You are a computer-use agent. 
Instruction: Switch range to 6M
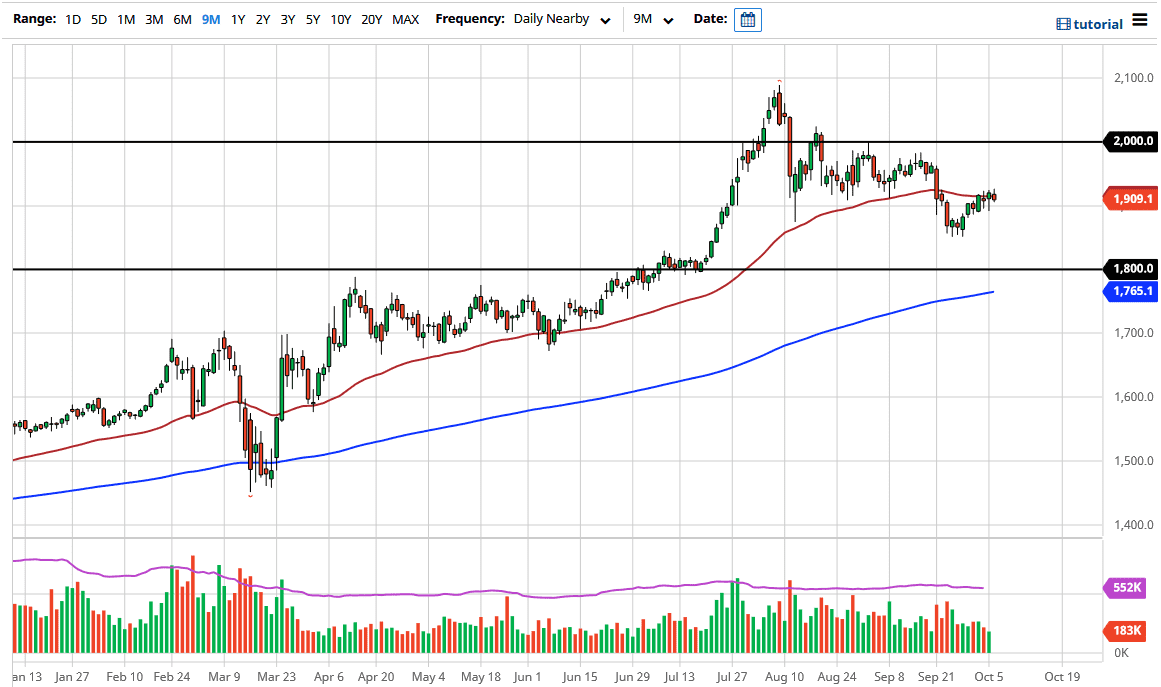click(182, 19)
